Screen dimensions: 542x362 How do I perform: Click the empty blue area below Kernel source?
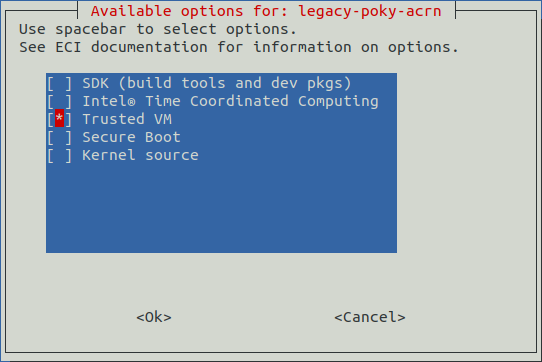click(221, 207)
